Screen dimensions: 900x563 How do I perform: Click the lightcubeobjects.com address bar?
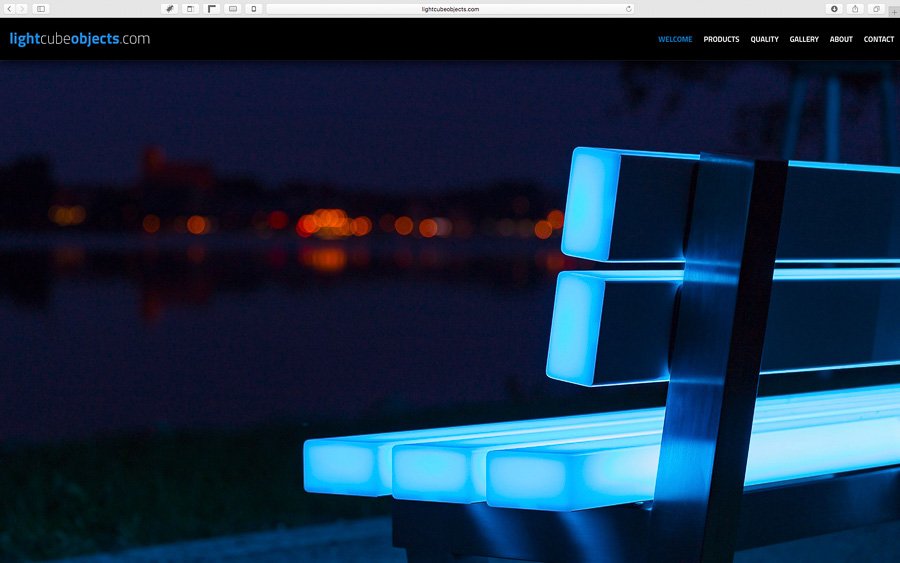[450, 9]
